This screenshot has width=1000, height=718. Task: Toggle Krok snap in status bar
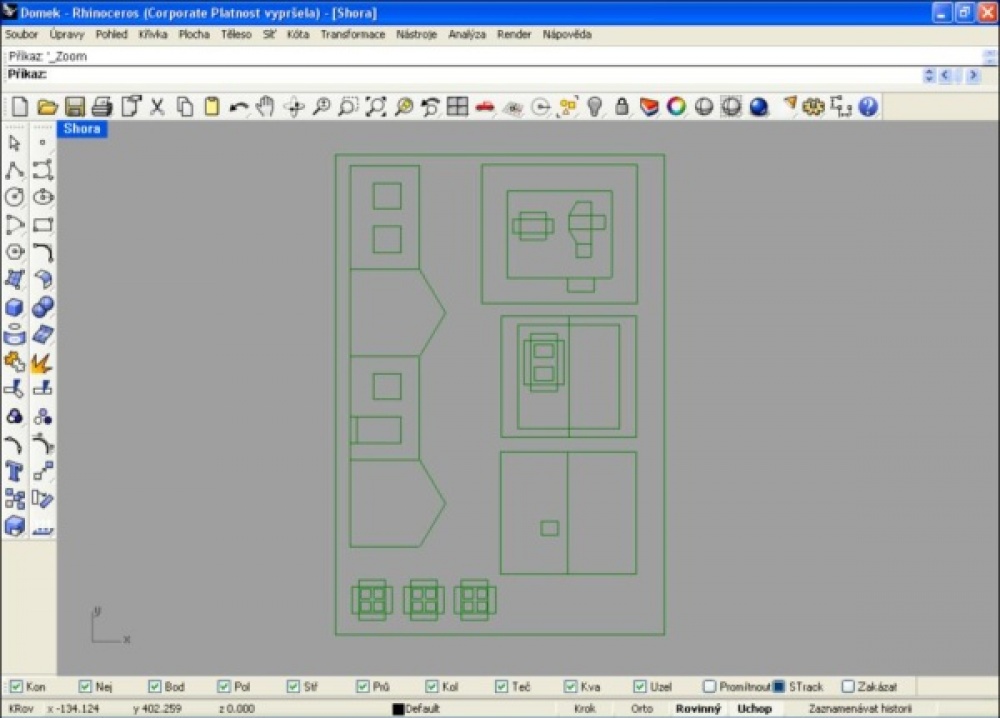pyautogui.click(x=585, y=708)
